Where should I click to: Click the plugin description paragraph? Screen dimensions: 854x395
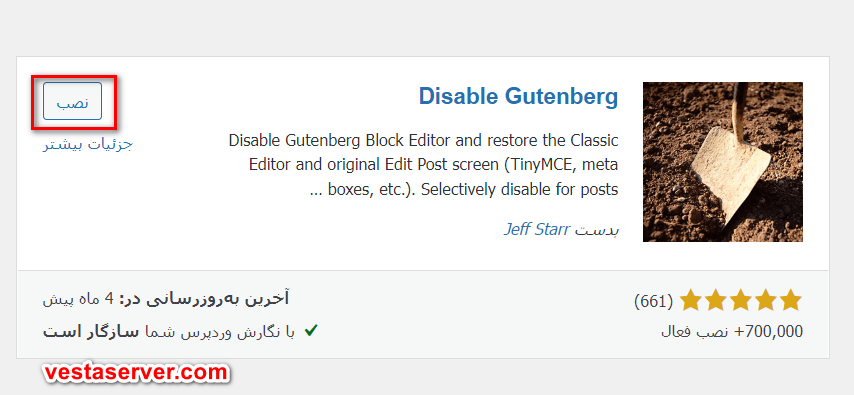423,165
